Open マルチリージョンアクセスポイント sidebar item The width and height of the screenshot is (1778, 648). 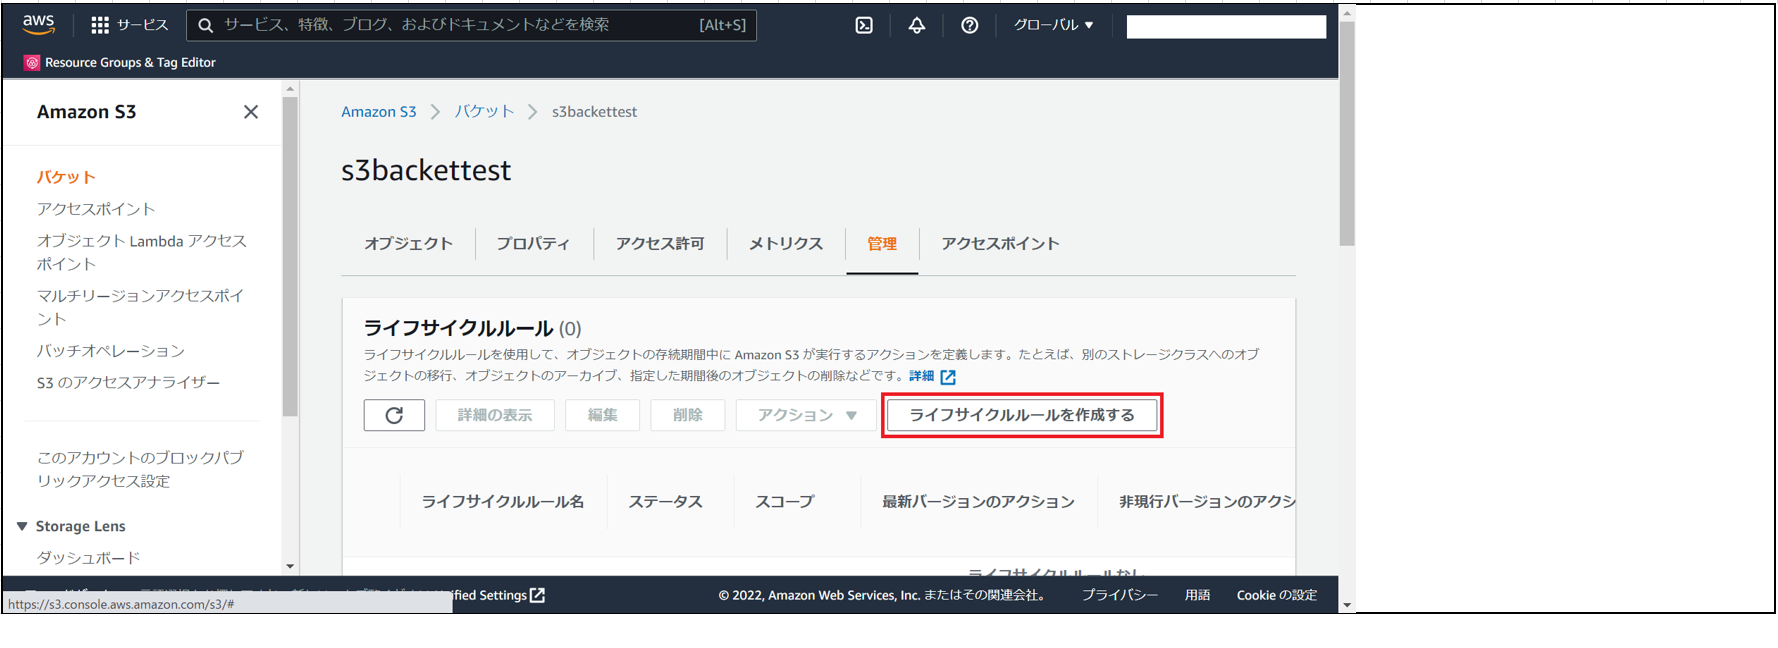click(140, 307)
